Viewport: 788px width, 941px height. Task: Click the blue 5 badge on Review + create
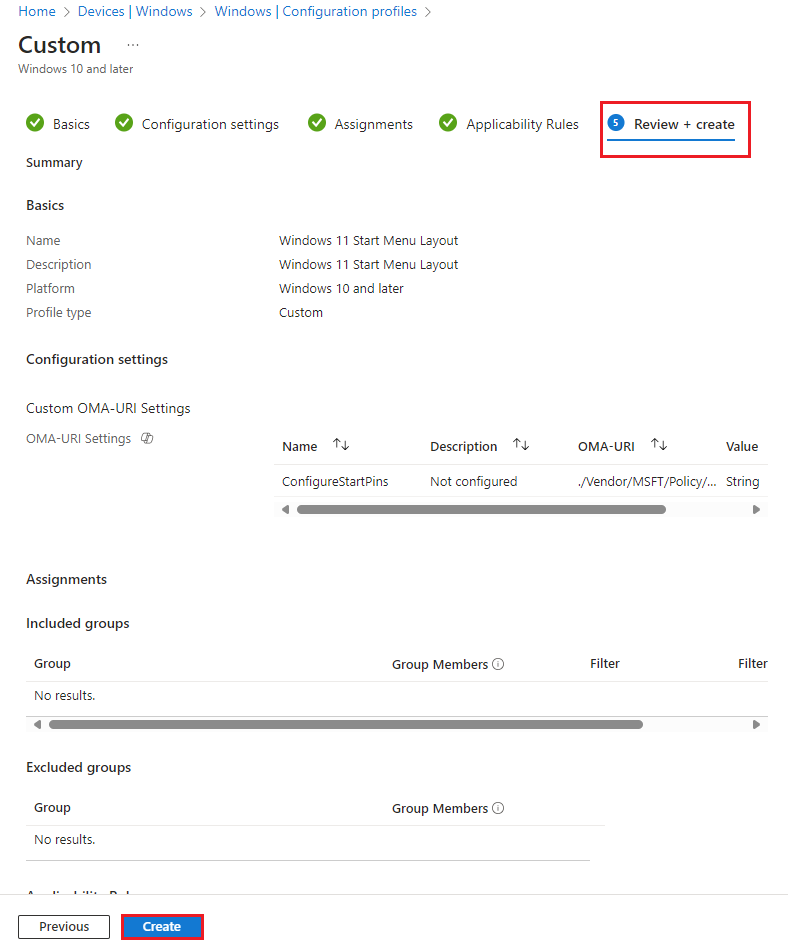(x=615, y=123)
